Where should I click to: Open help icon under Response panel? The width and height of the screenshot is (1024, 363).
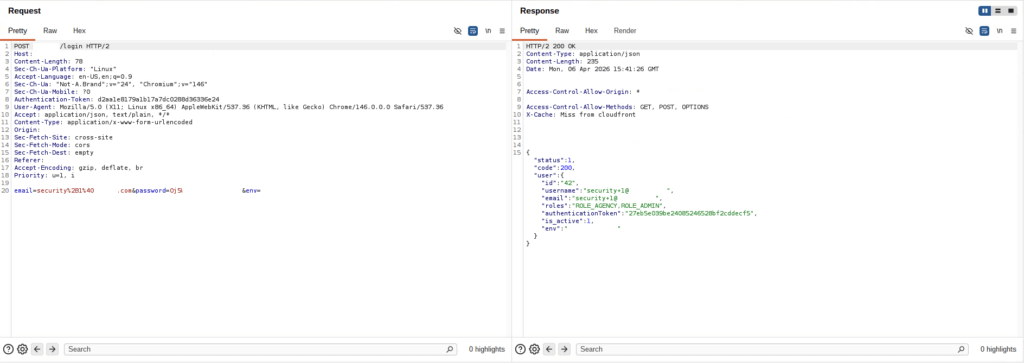coord(520,349)
